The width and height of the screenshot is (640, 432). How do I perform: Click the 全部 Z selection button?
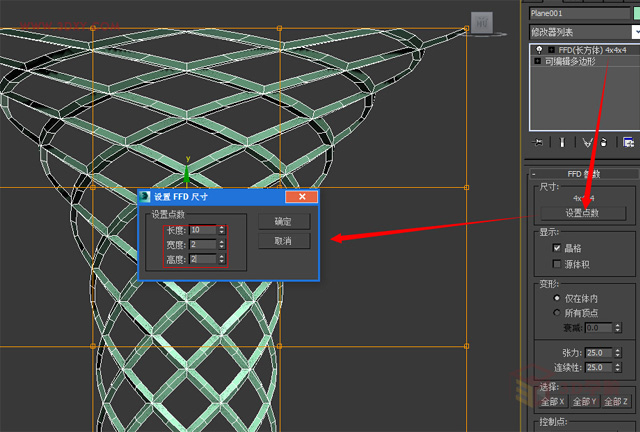pyautogui.click(x=616, y=402)
